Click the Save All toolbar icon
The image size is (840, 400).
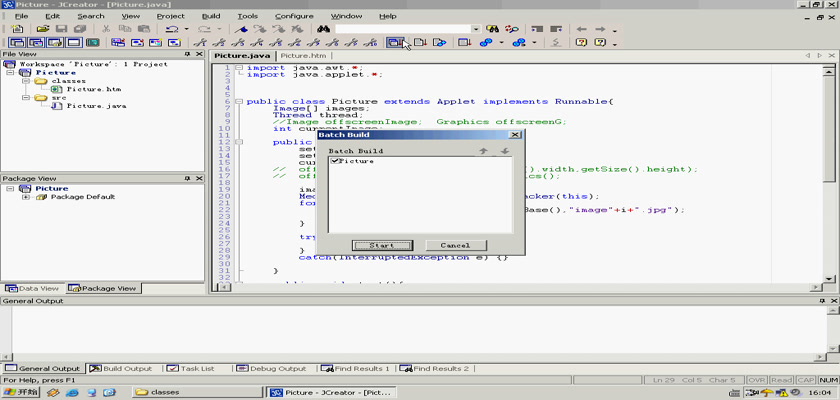pos(80,29)
